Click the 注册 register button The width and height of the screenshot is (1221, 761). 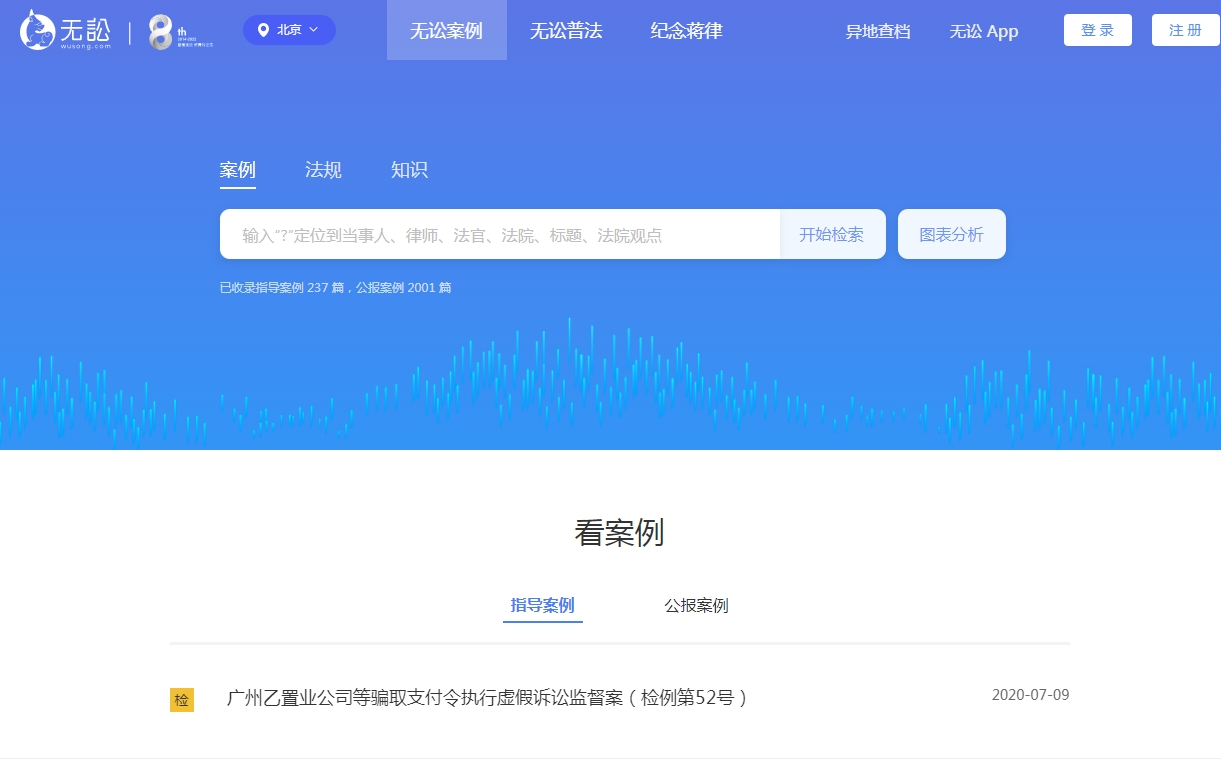(x=1185, y=30)
